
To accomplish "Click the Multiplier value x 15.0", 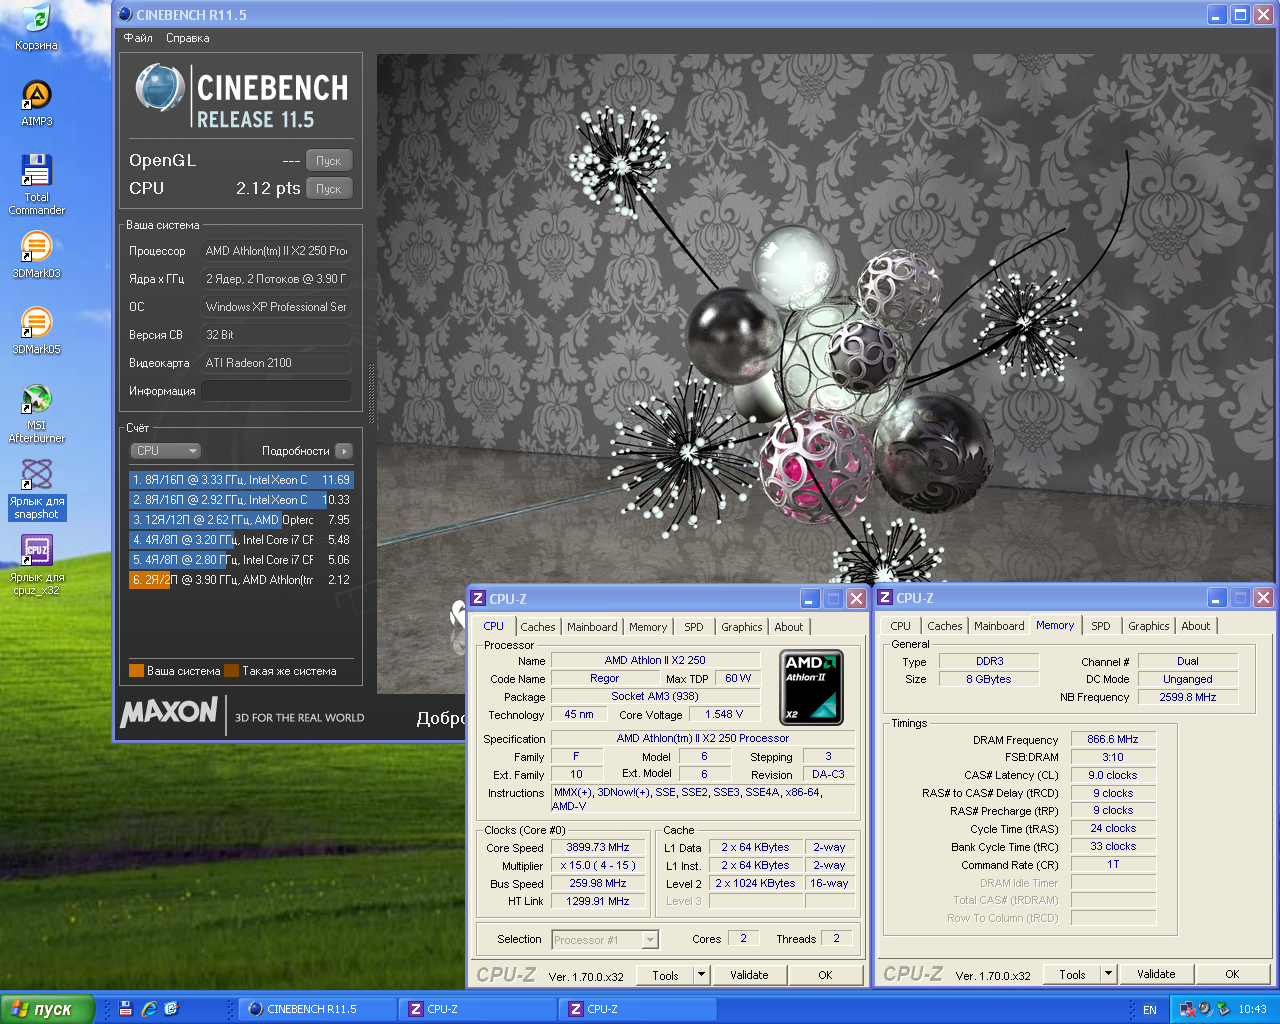I will coord(598,865).
